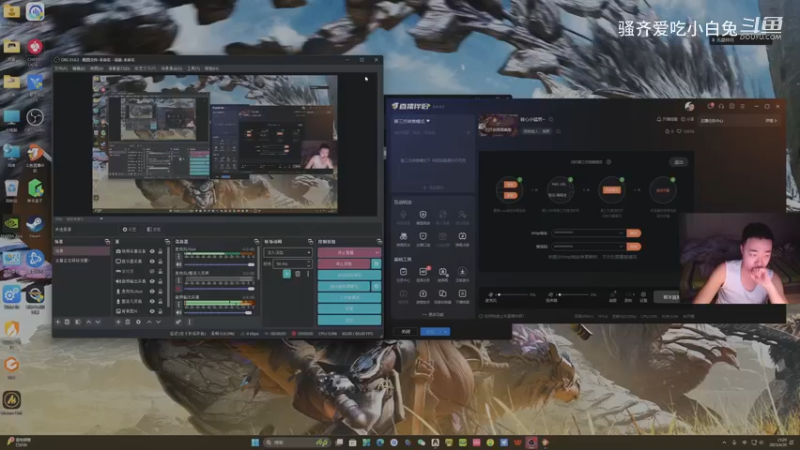The height and width of the screenshot is (450, 800).
Task: Expand more functions at Douyu tools panel bottom
Action: click(x=433, y=314)
